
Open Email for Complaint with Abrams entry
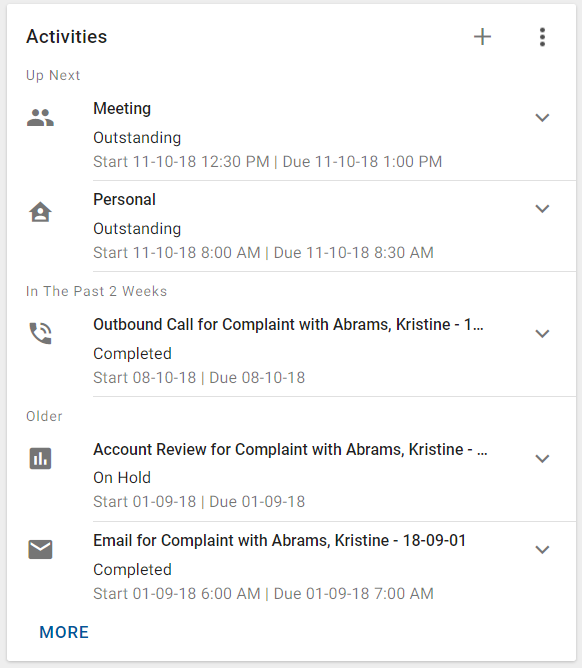[x=279, y=541]
